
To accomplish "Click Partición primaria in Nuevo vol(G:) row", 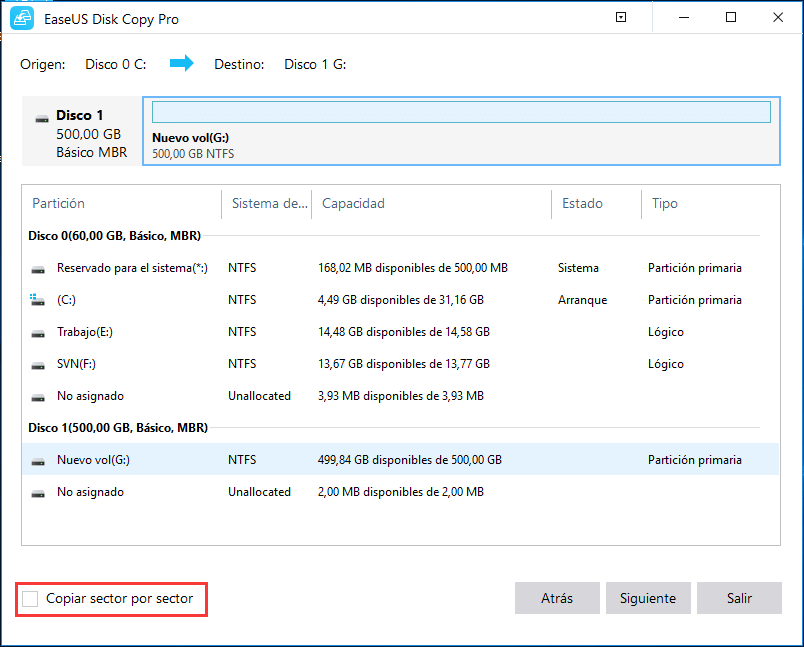I will coord(694,460).
